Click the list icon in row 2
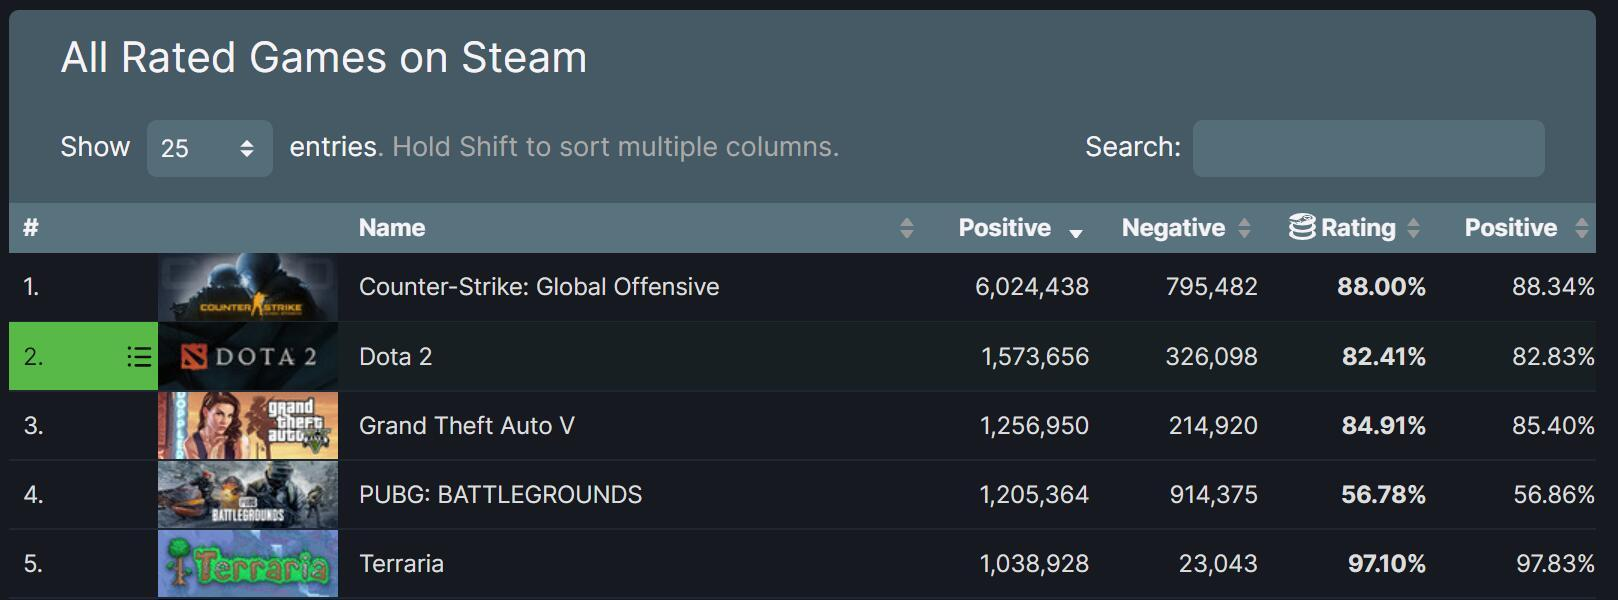The image size is (1618, 600). click(139, 357)
